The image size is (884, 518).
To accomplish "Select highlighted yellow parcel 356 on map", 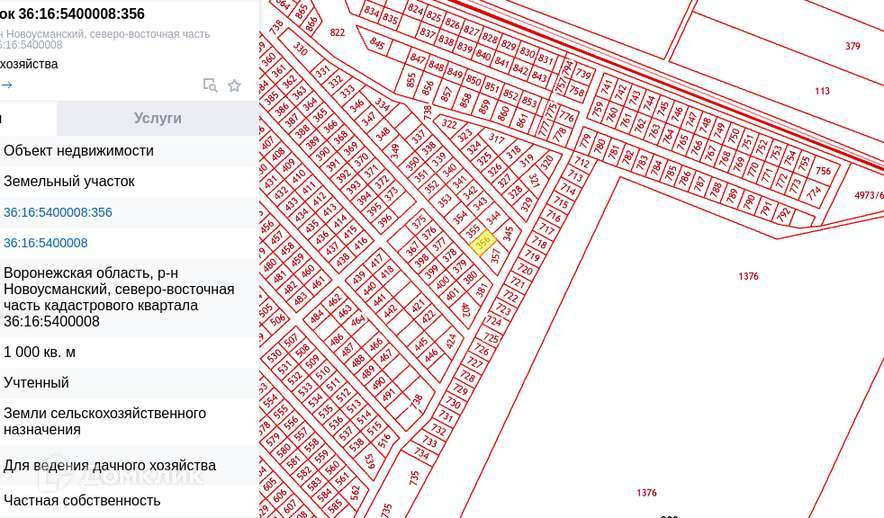I will (483, 243).
